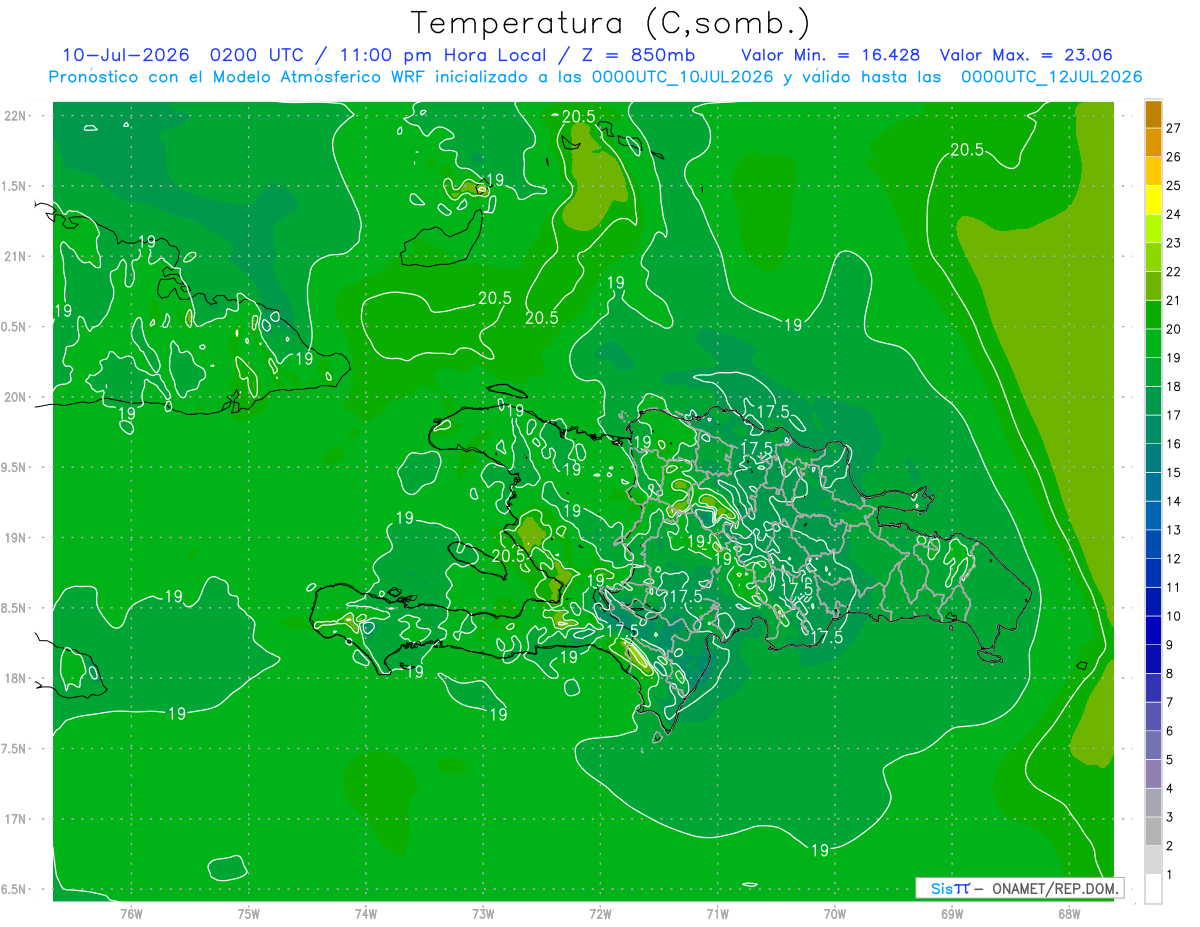Pick the green legend swatch at 20

[1153, 315]
